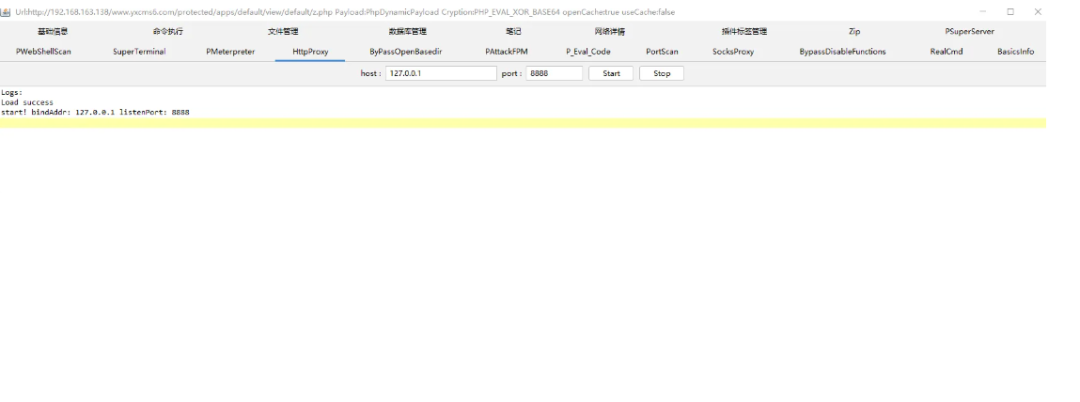Open the PSuperServer tab
This screenshot has height=402, width=1080.
(x=969, y=32)
